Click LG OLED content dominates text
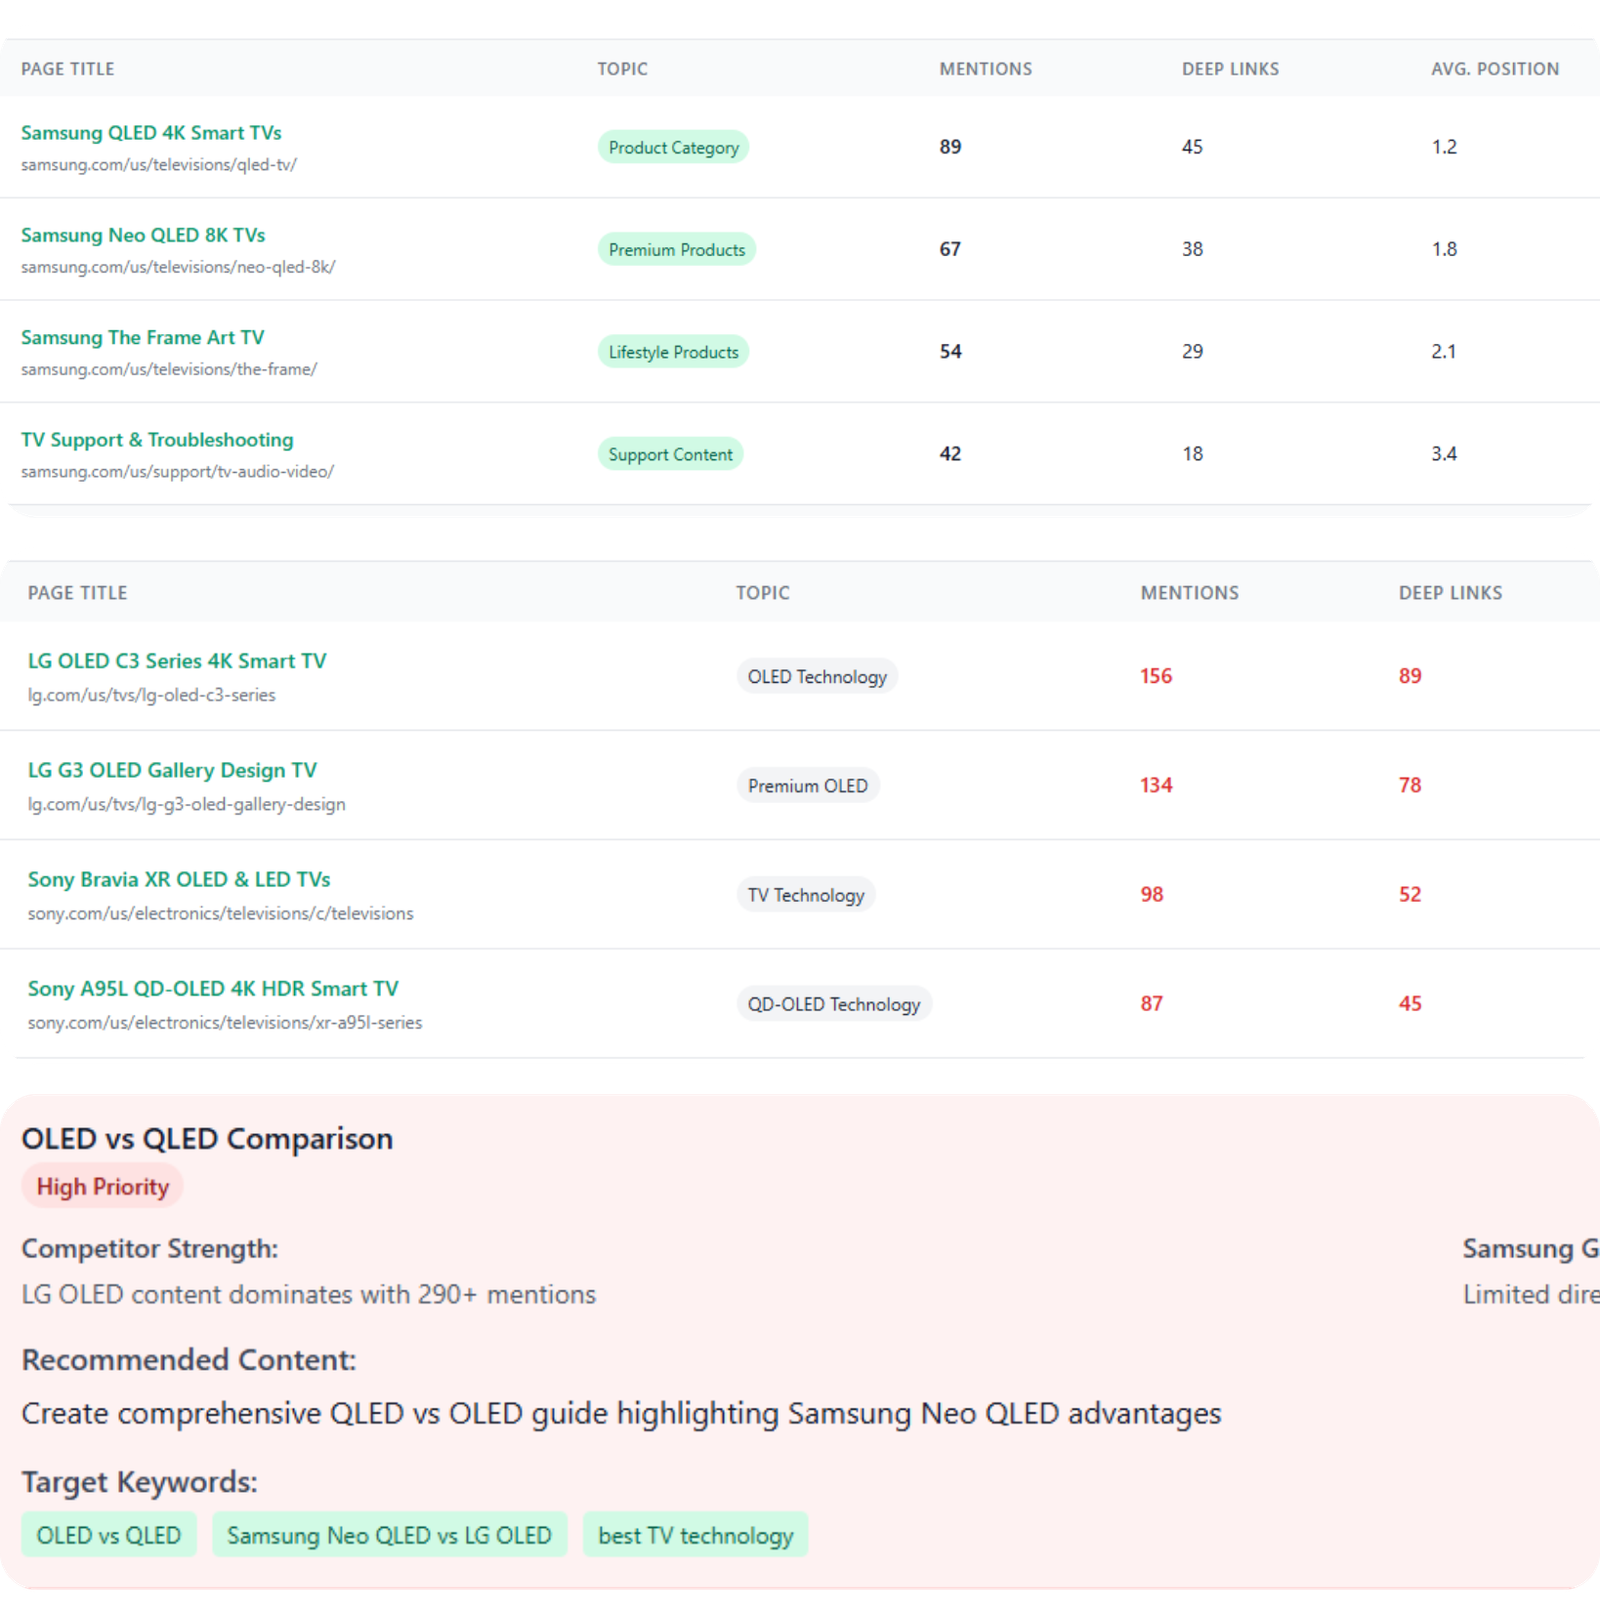The width and height of the screenshot is (1600, 1611). [x=308, y=1294]
